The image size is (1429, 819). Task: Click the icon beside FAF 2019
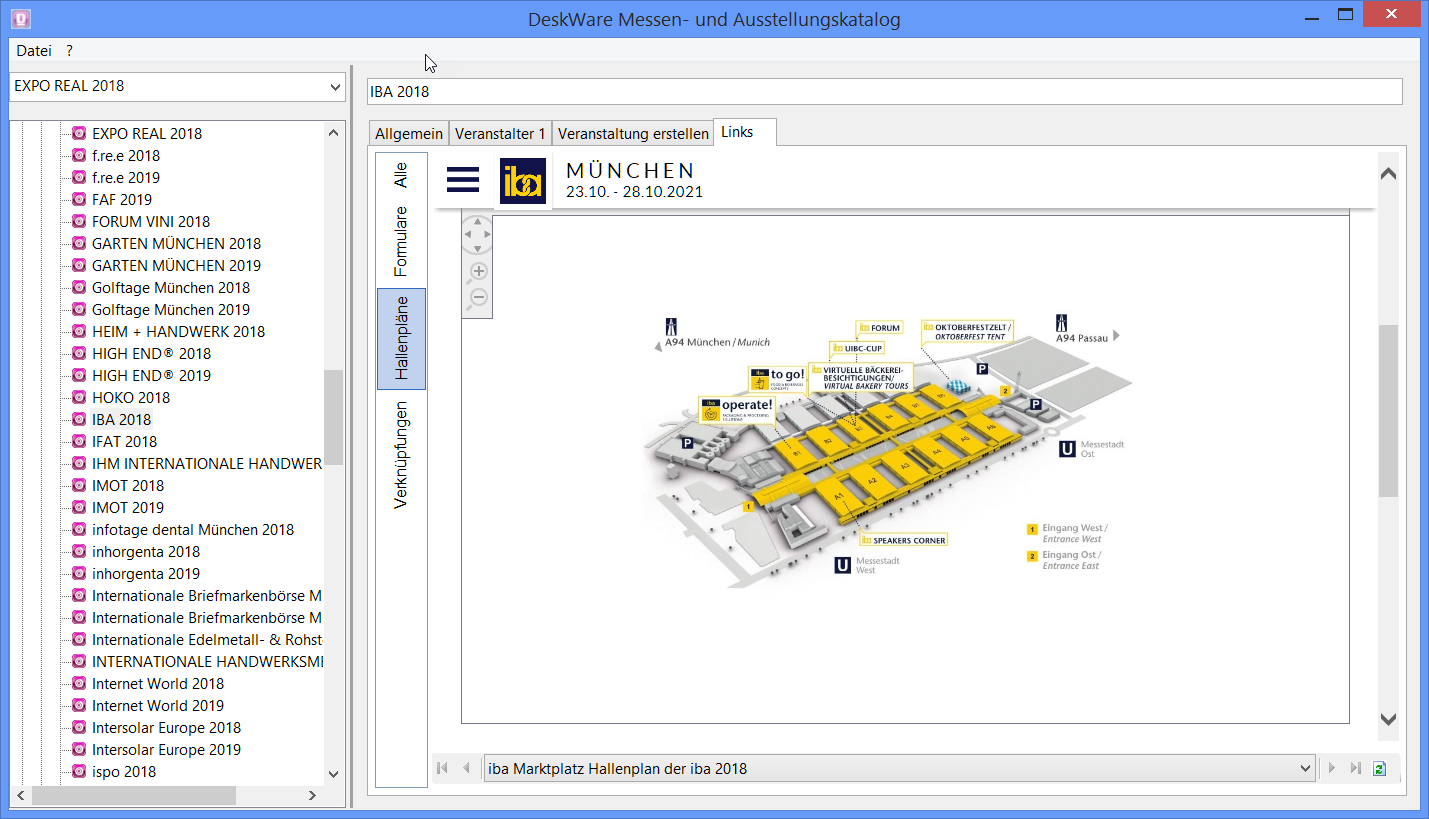click(x=79, y=199)
